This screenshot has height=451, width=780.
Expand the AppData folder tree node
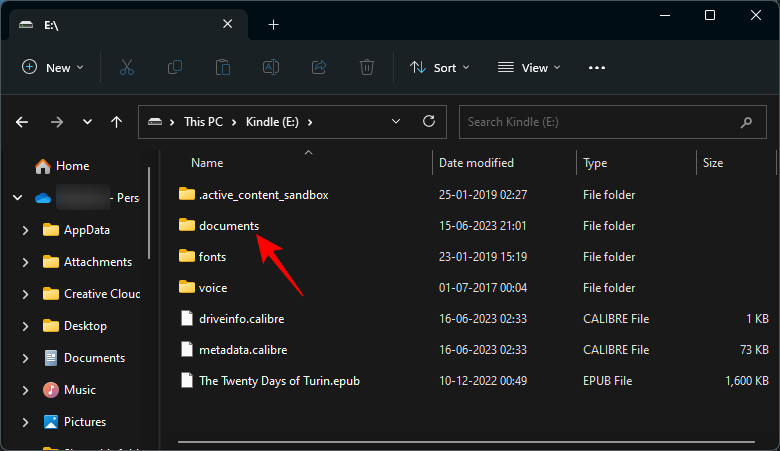[x=25, y=230]
